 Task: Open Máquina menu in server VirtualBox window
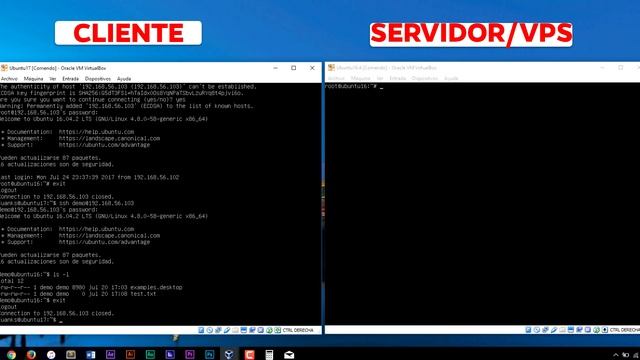(360, 78)
